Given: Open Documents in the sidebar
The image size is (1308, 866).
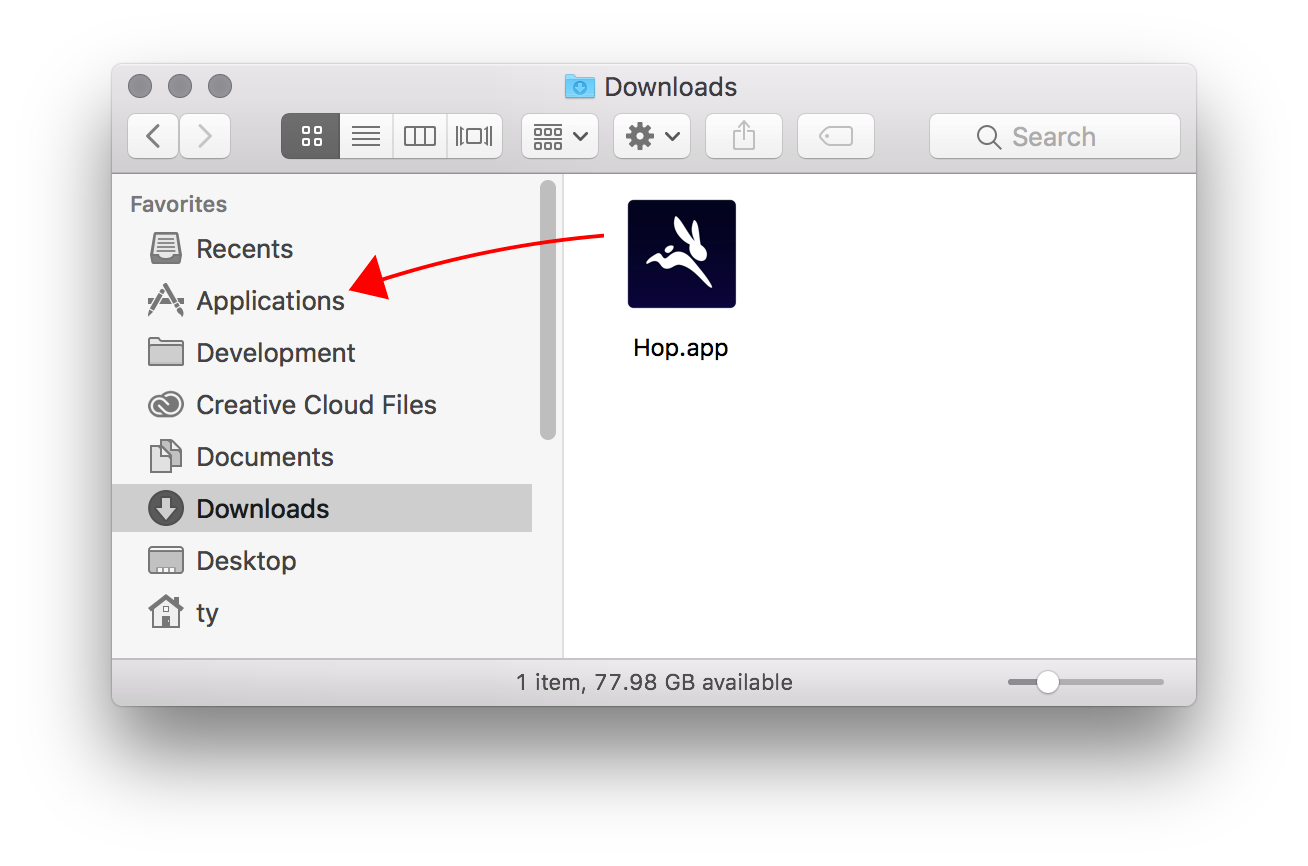Looking at the screenshot, I should pyautogui.click(x=322, y=456).
